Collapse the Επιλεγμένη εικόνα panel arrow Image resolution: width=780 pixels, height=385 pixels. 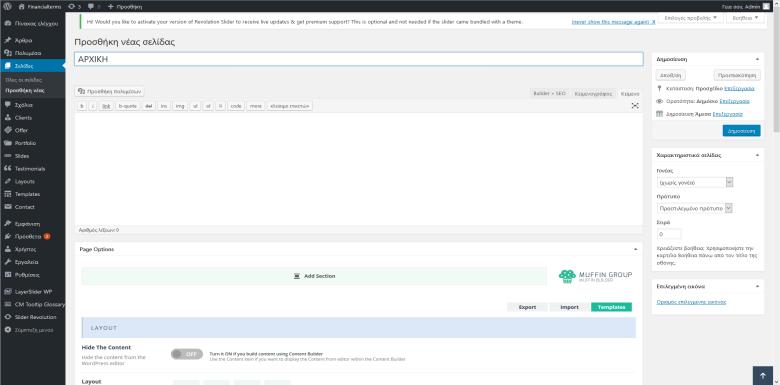pyautogui.click(x=757, y=287)
